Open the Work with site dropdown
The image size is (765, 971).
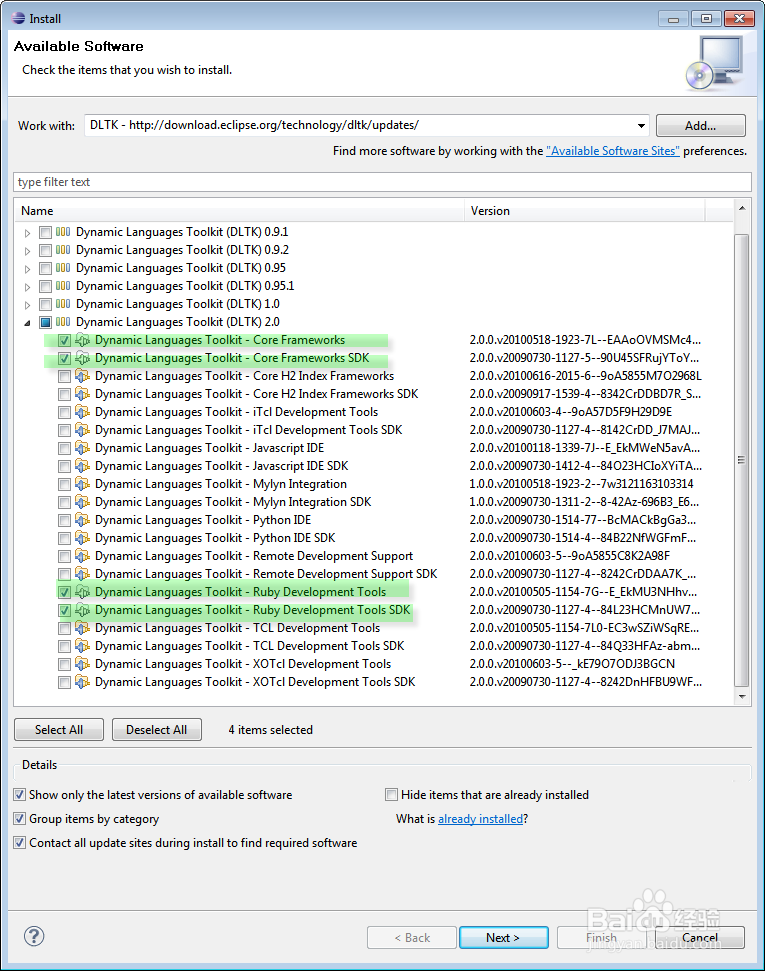640,126
